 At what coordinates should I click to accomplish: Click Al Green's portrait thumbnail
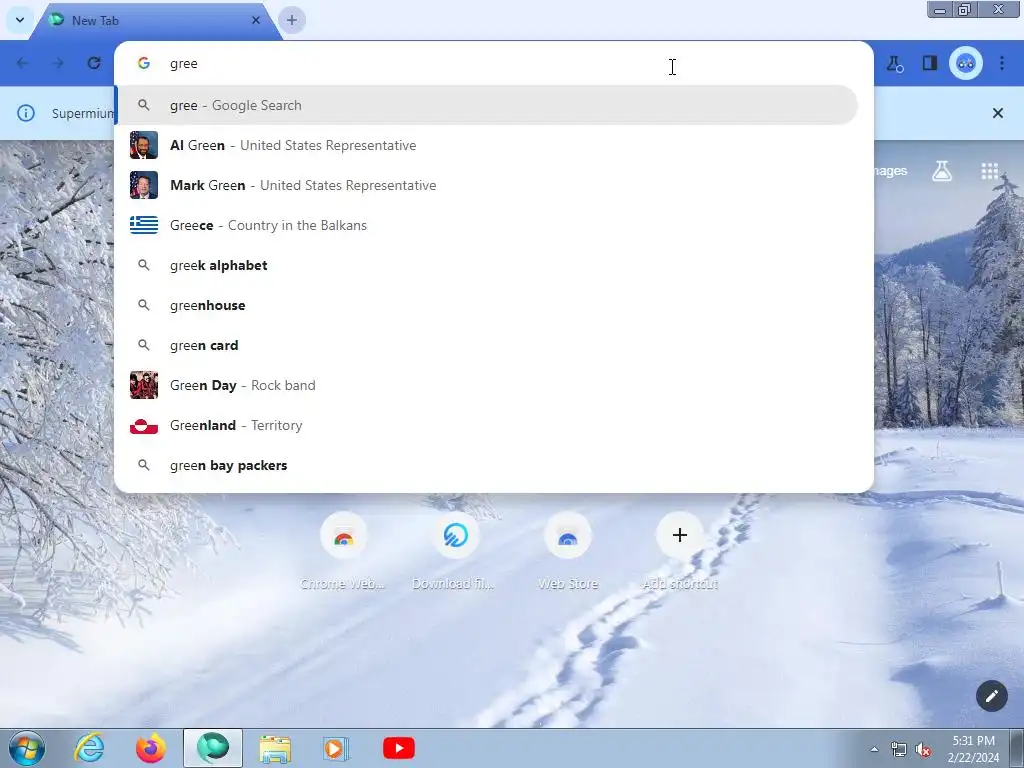click(144, 145)
